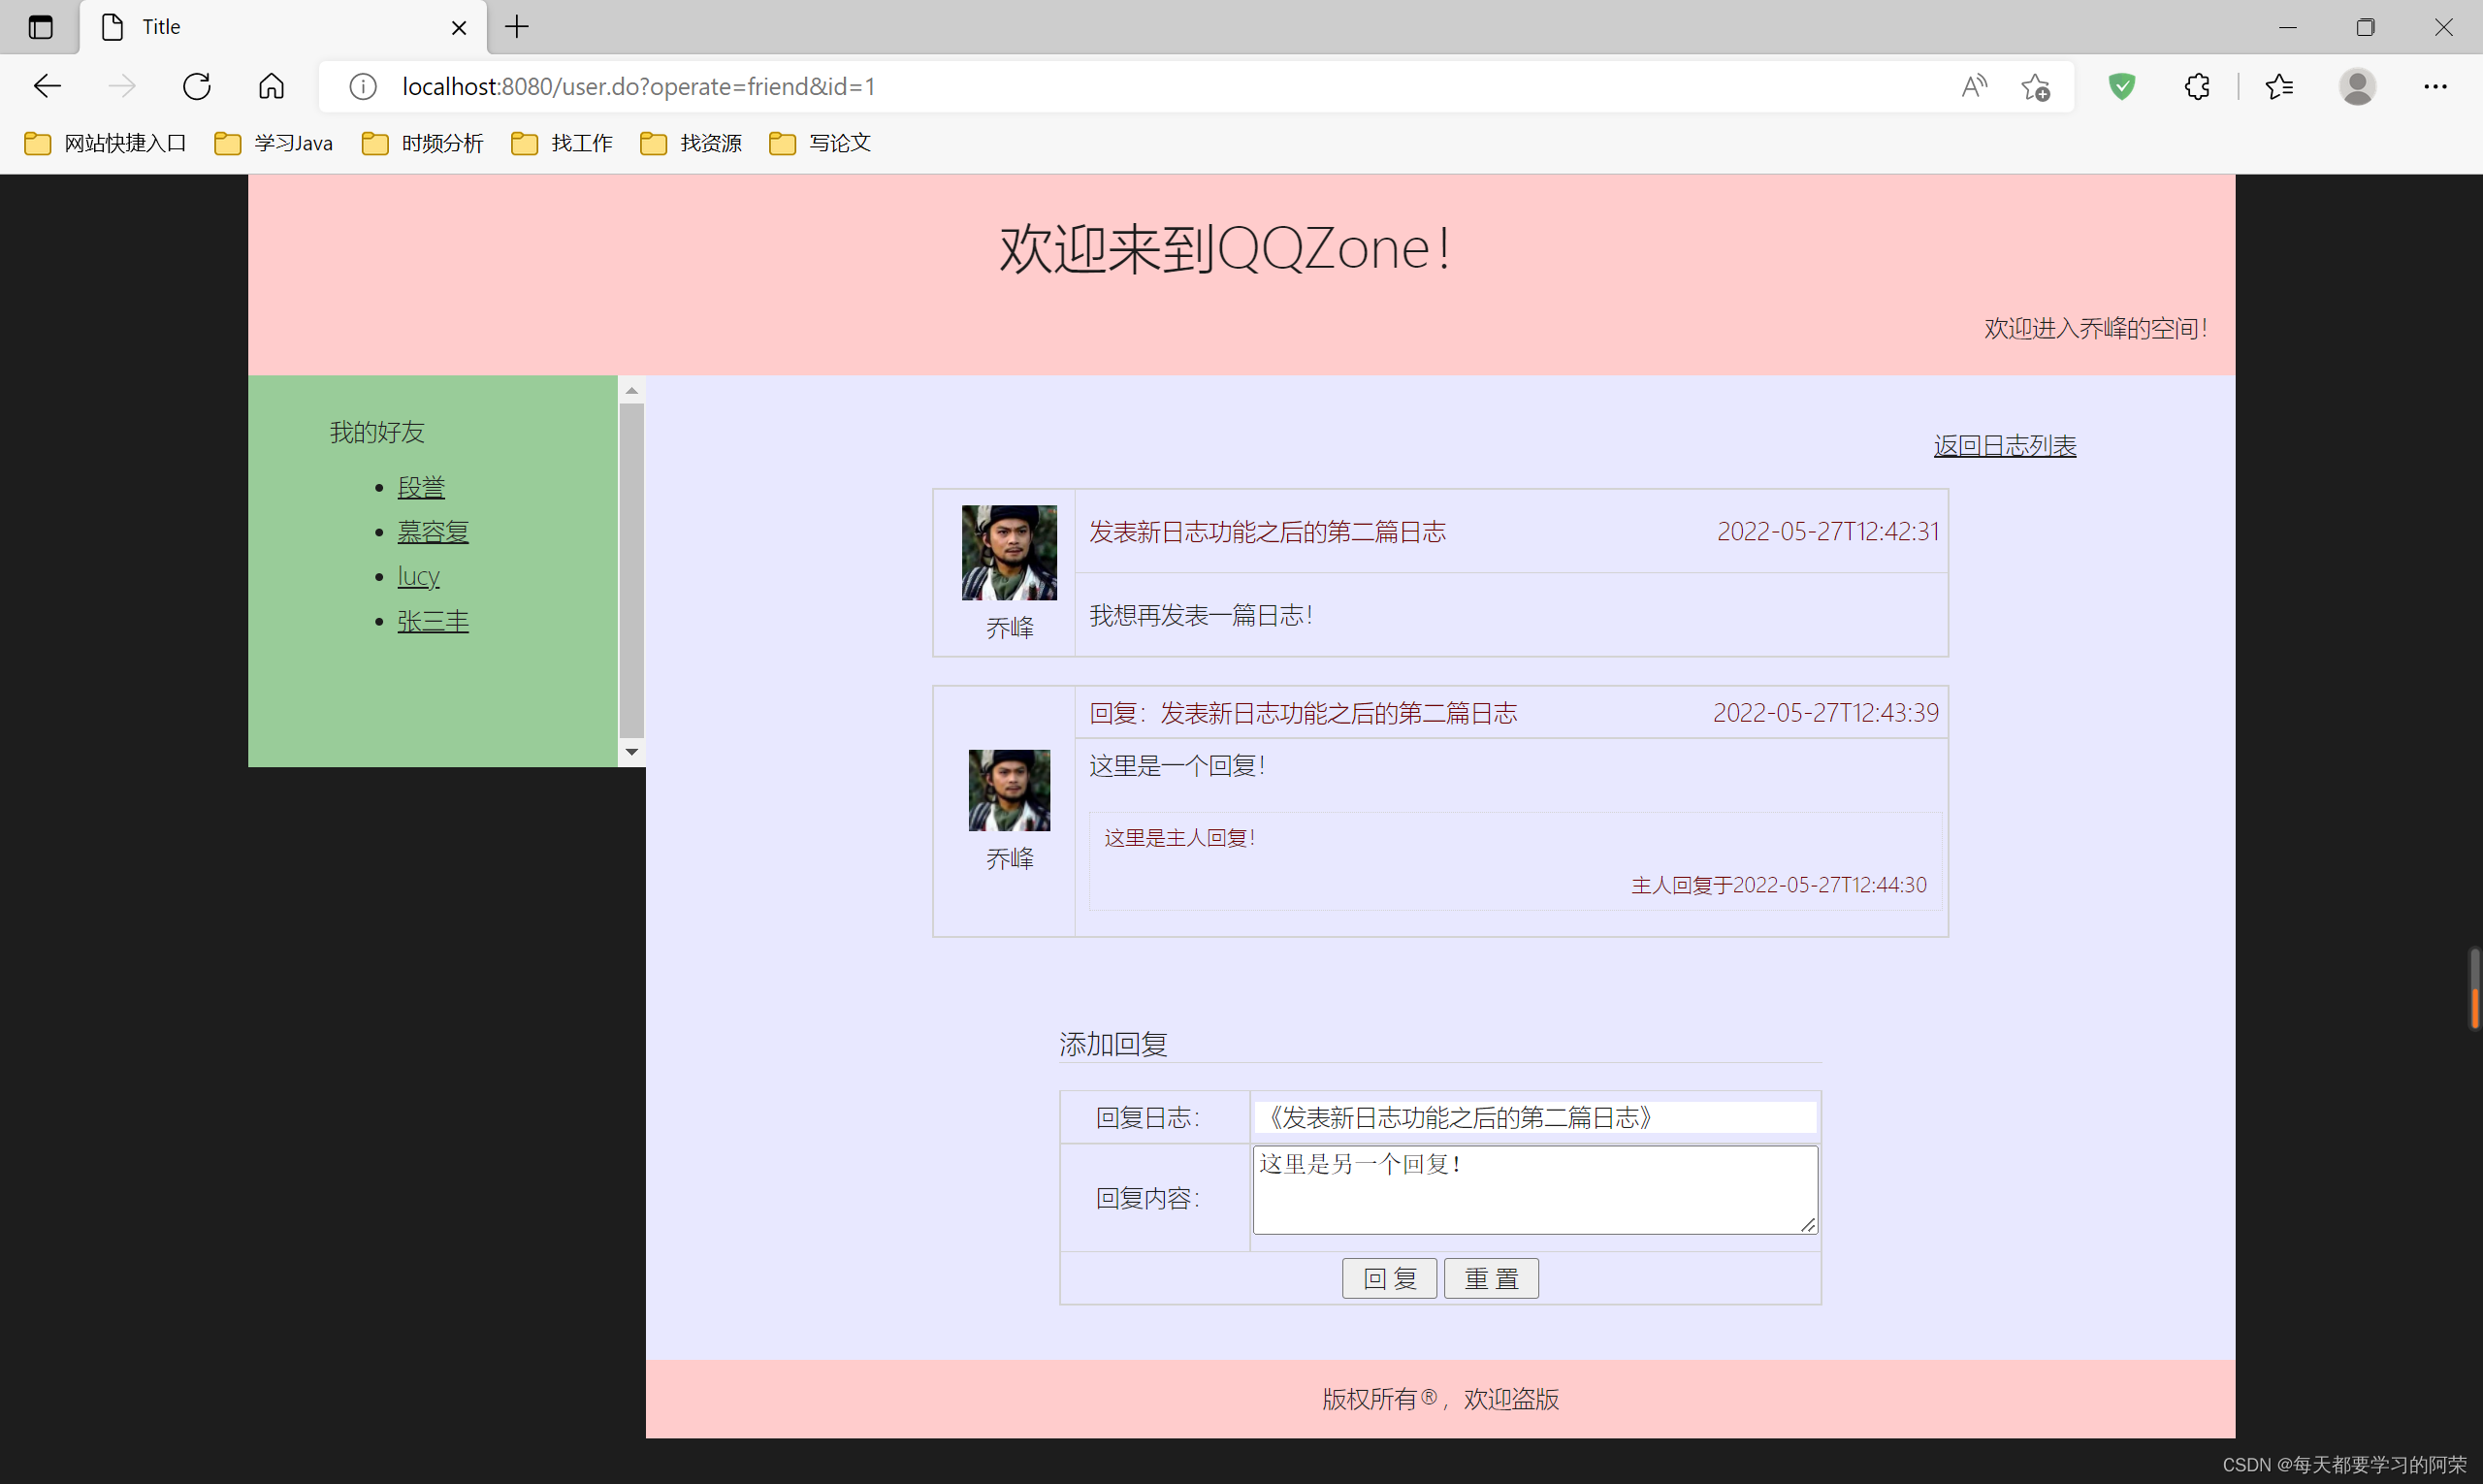Open the browser settings menu
The width and height of the screenshot is (2483, 1484).
click(2435, 86)
